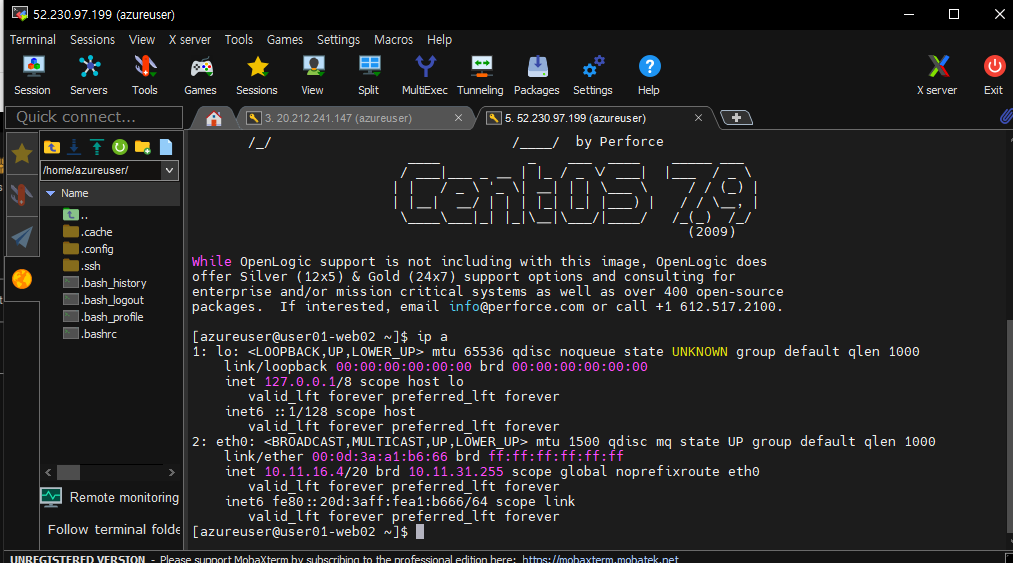Open the Macros menu in the menu bar

(393, 39)
